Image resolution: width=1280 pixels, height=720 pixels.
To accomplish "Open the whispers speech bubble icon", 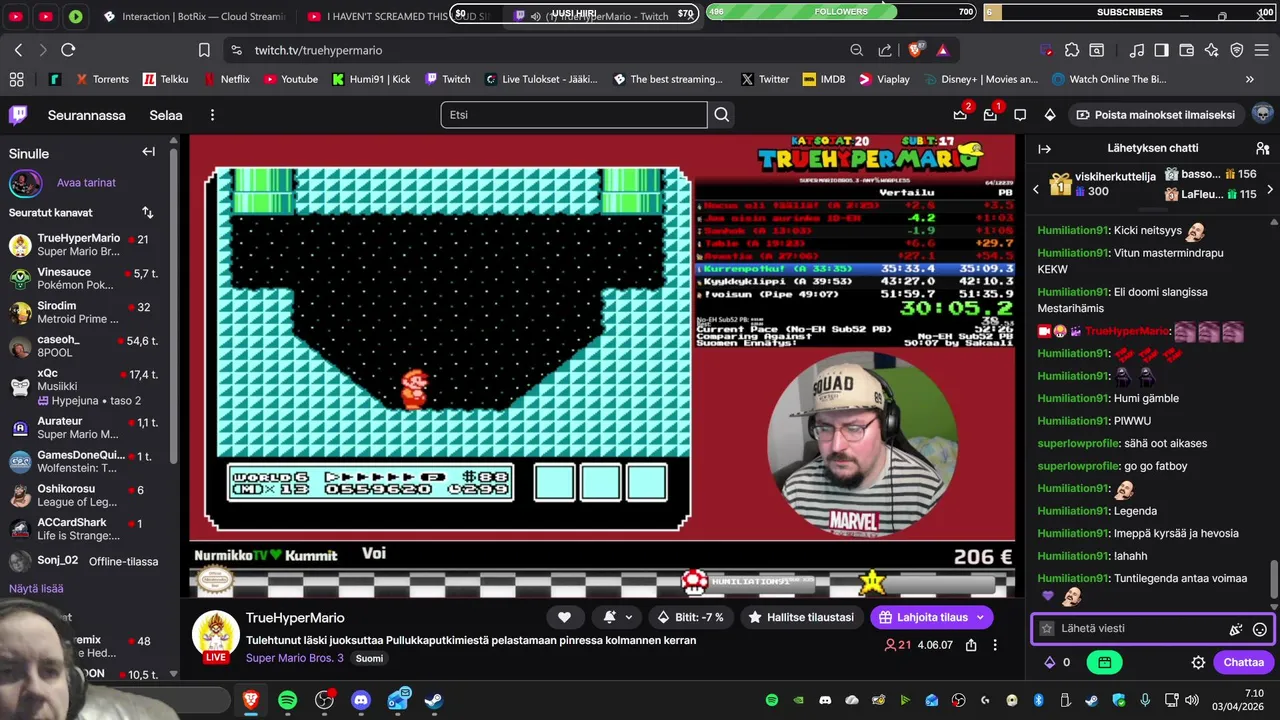I will (1020, 115).
